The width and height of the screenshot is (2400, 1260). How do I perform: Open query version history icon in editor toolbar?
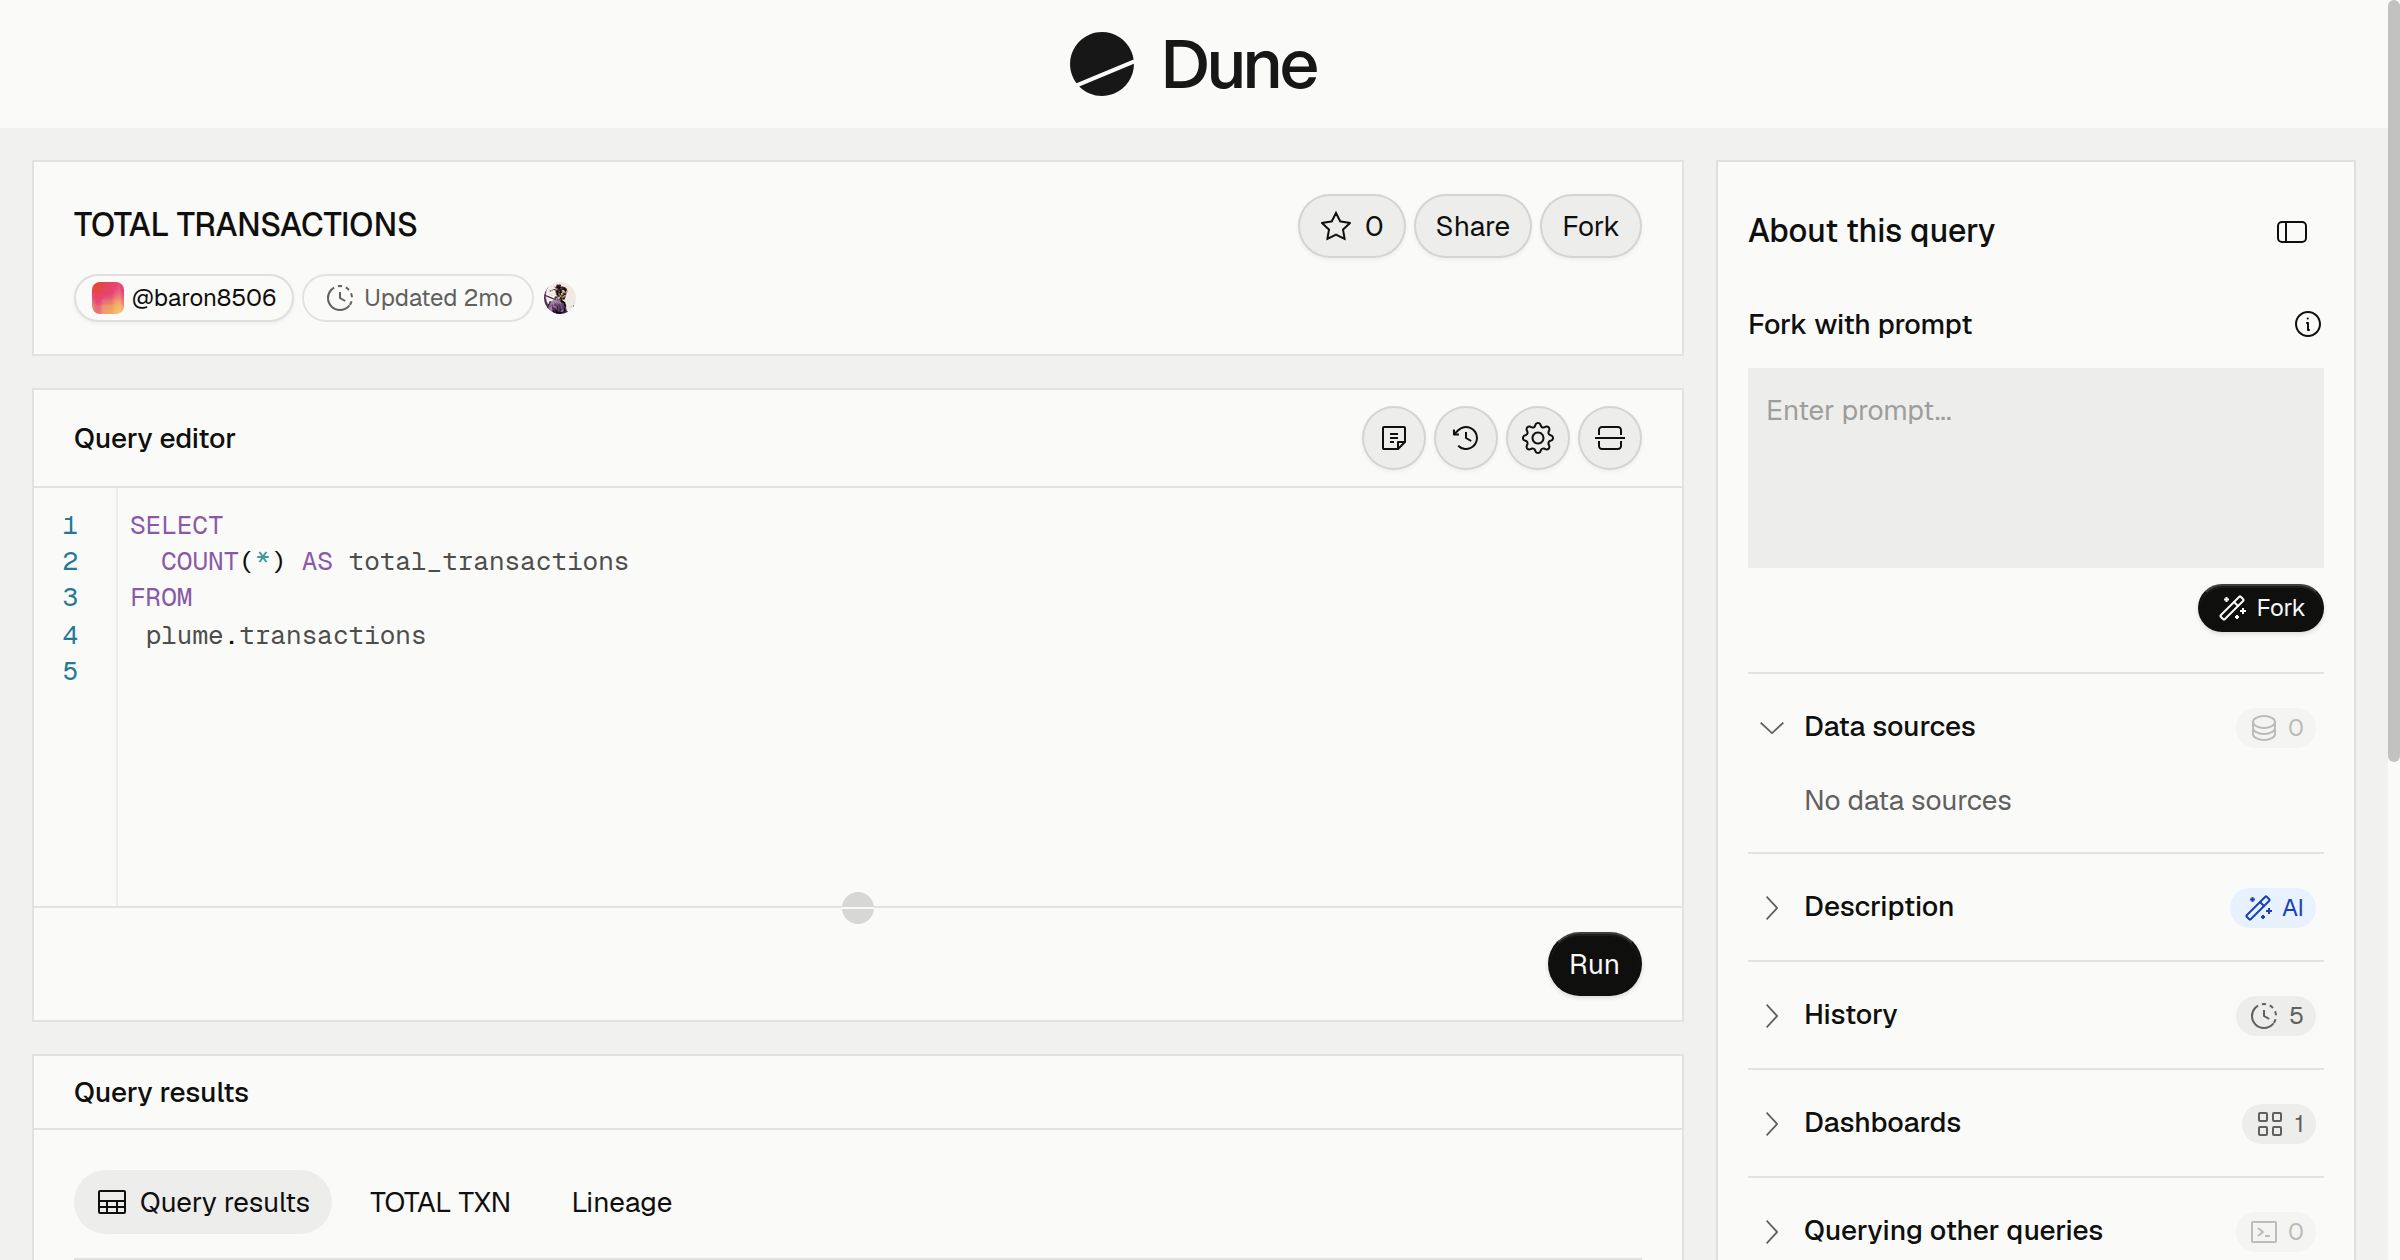(1465, 438)
